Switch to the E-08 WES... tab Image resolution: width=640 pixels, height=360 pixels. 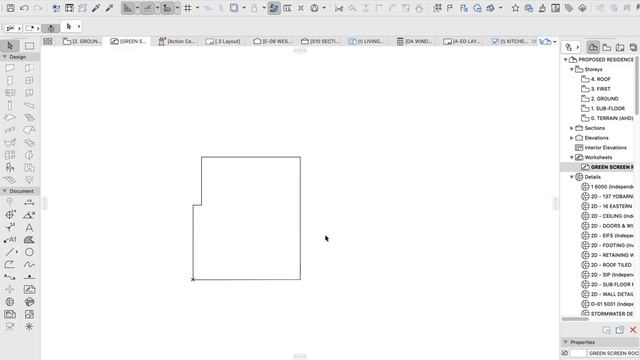click(x=272, y=41)
